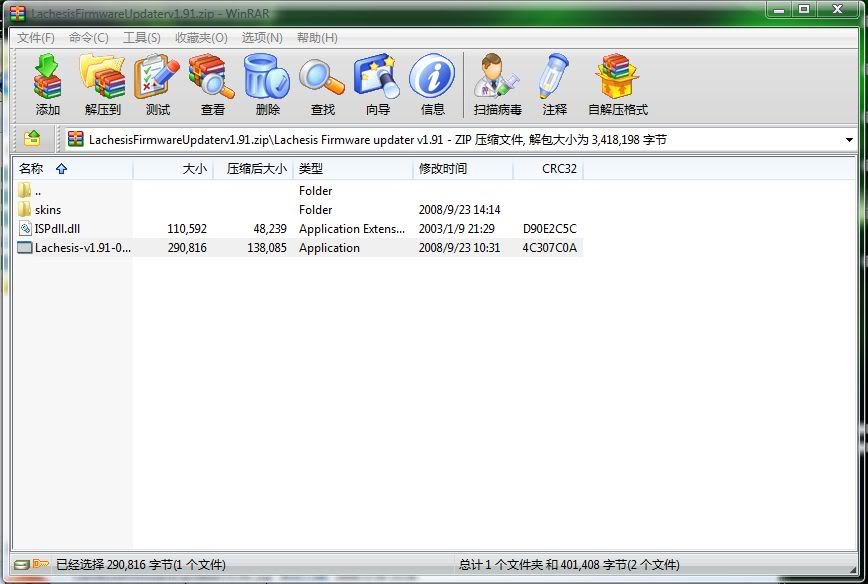Click the CRC value 4C307C0A
This screenshot has width=868, height=584.
tap(550, 247)
